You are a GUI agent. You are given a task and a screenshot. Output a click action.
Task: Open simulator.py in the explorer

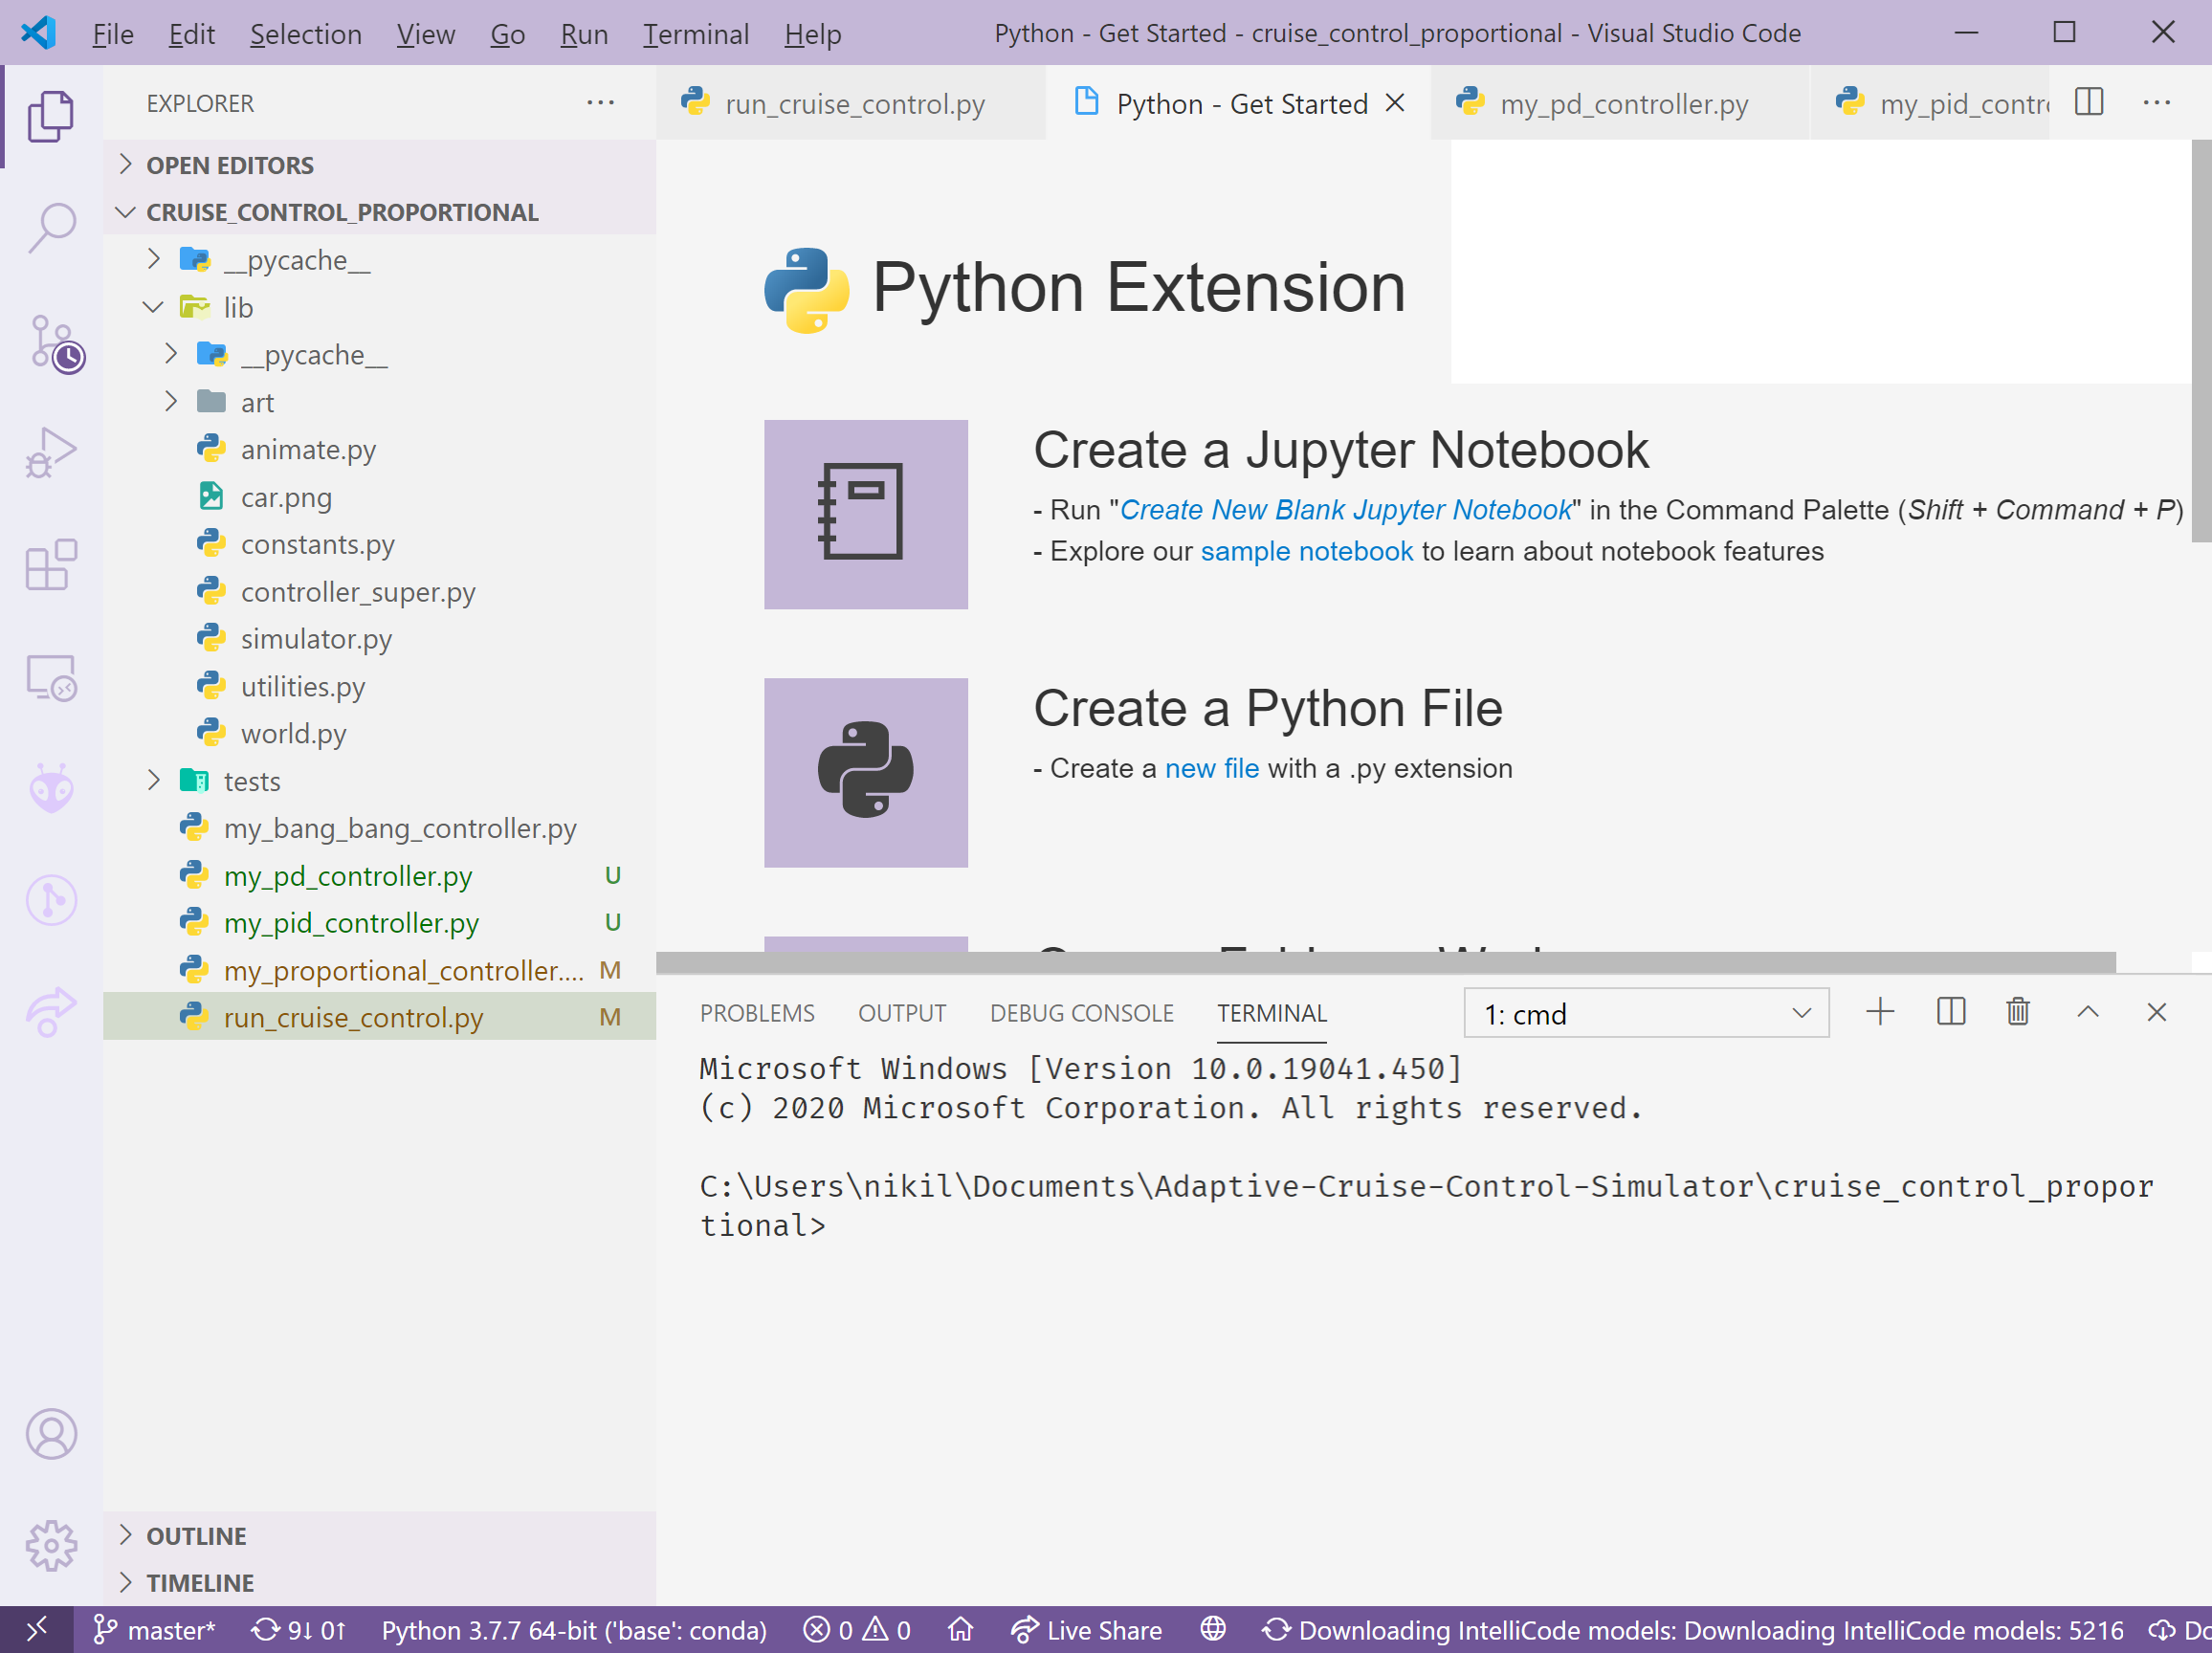coord(380,639)
